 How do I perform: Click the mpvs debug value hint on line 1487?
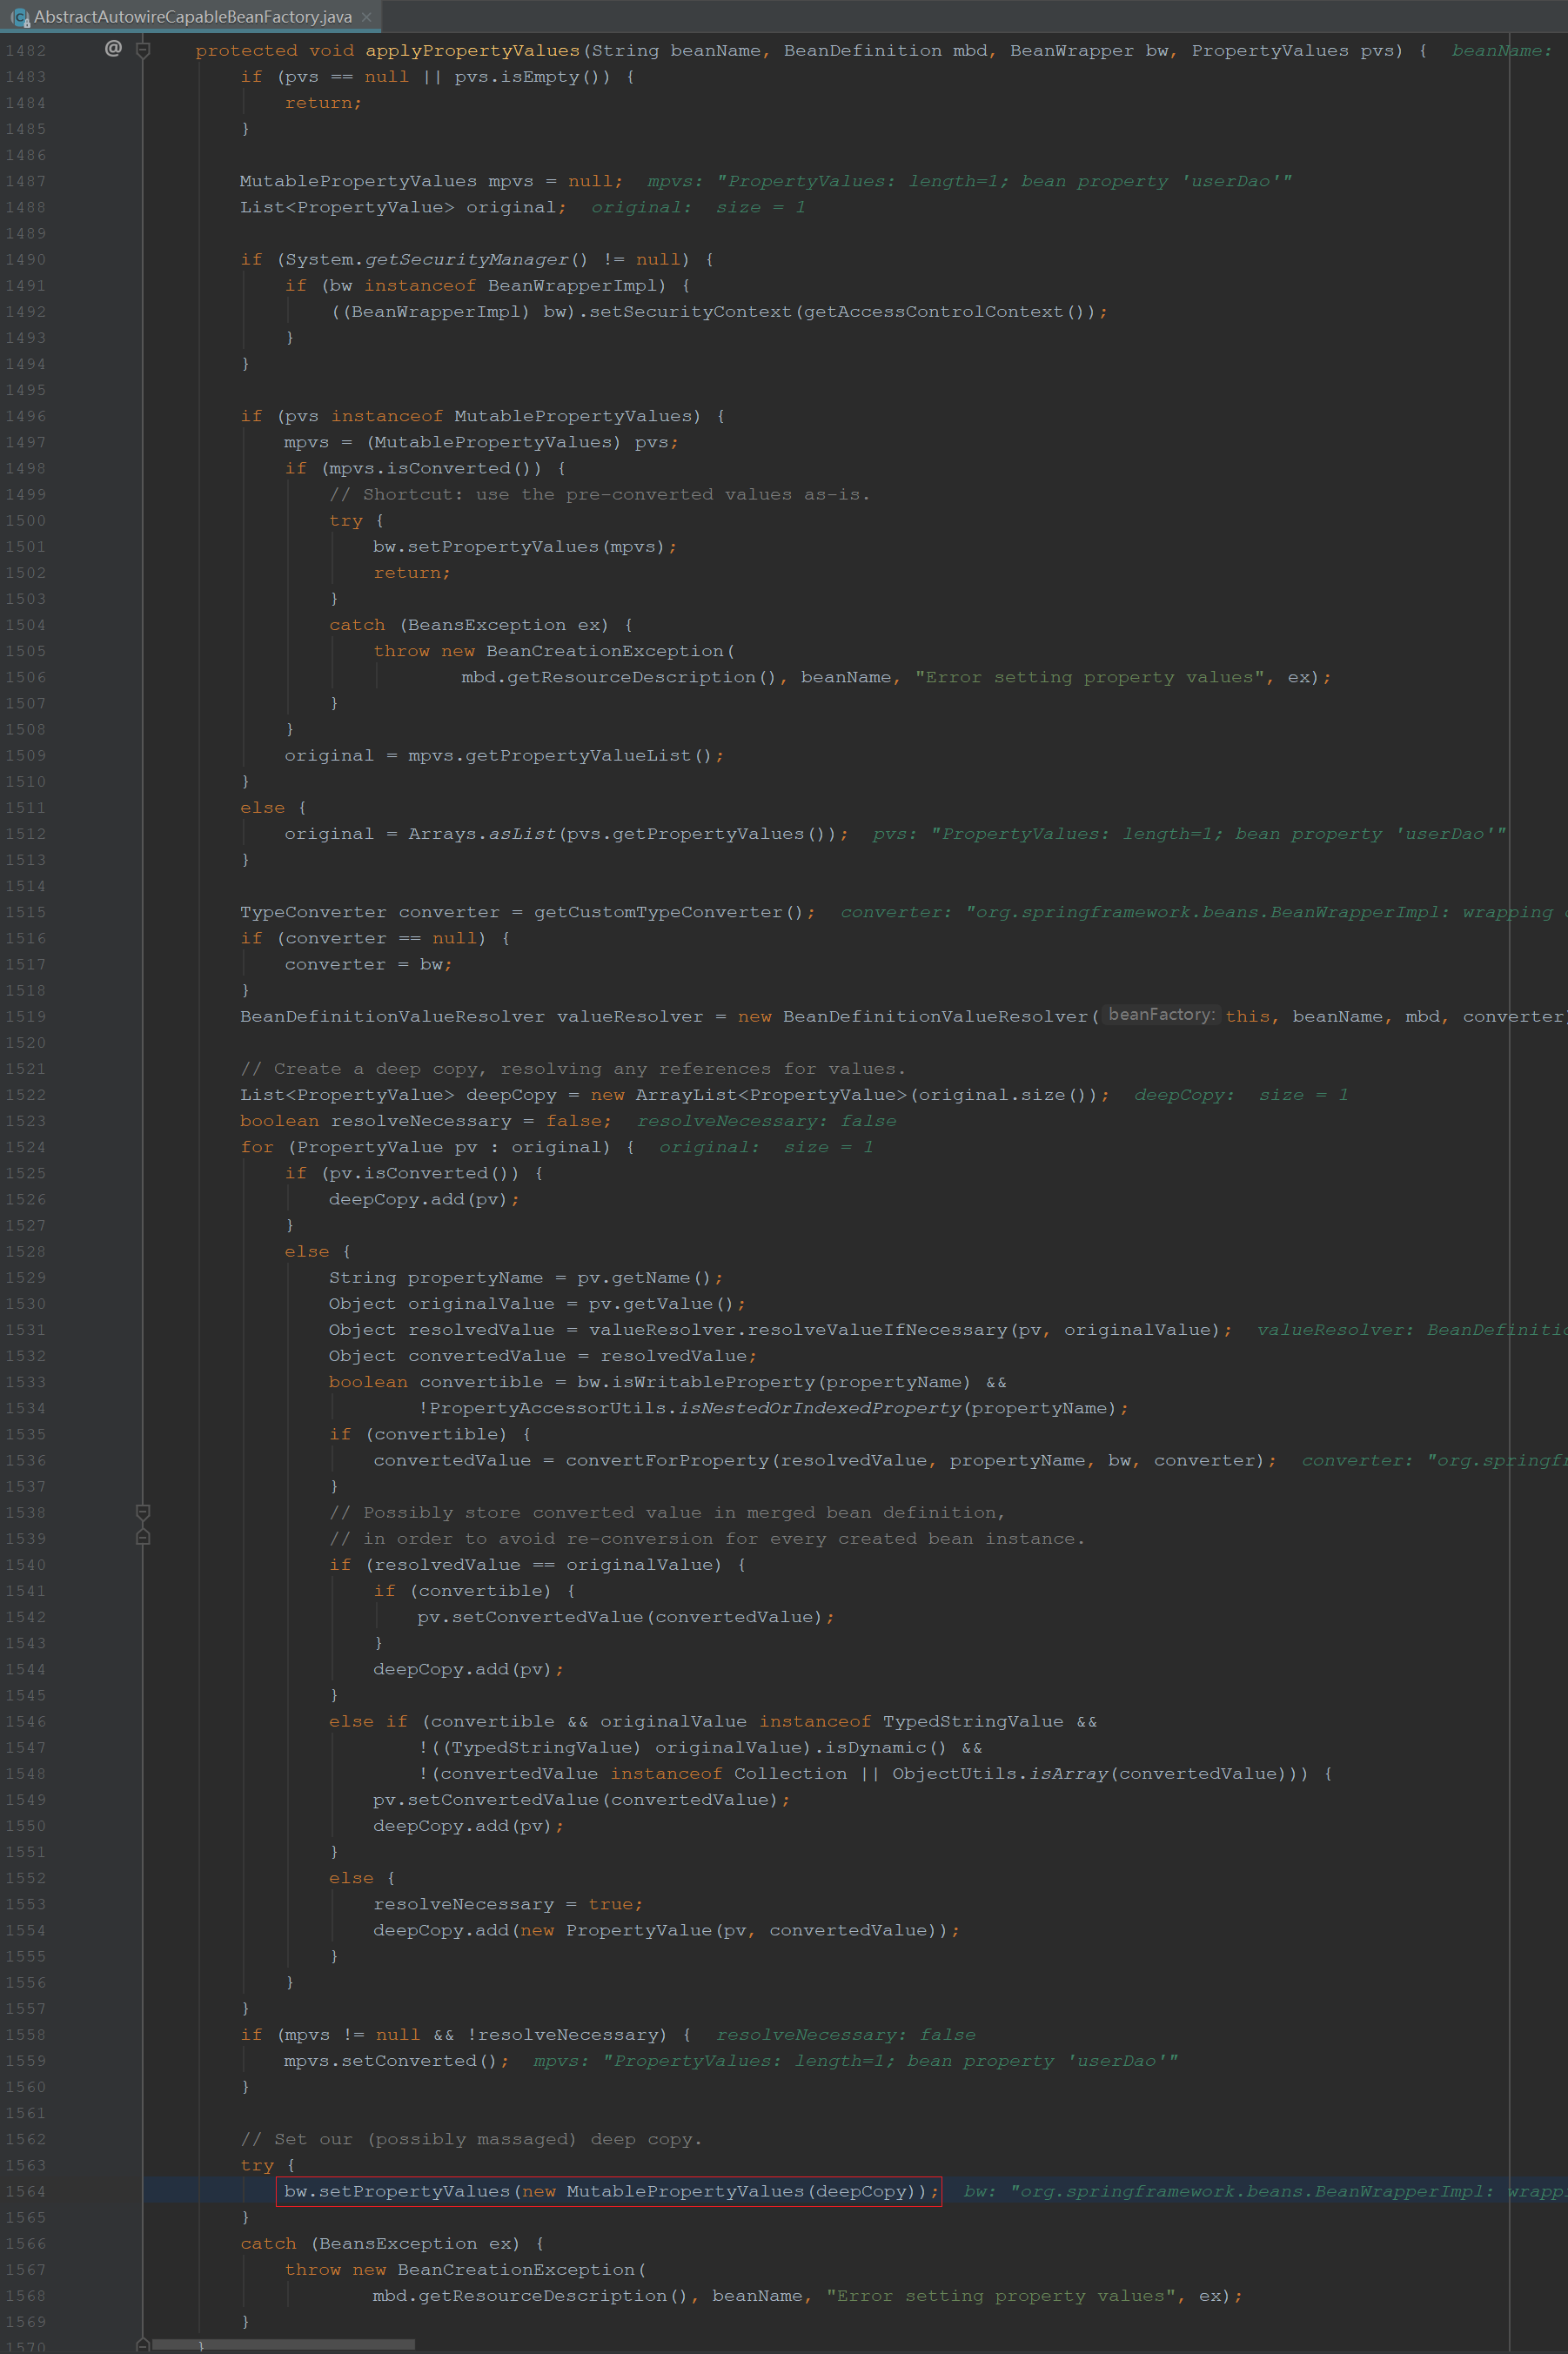970,181
